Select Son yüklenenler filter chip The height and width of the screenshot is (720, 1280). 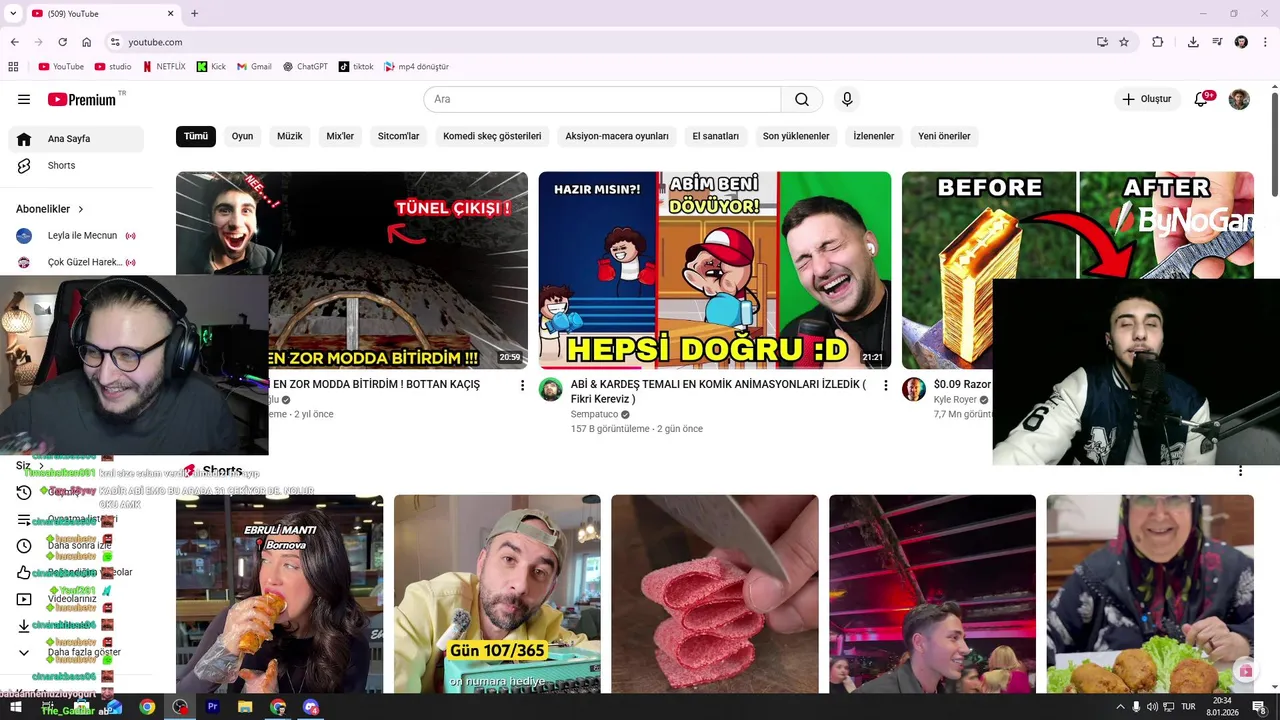pyautogui.click(x=796, y=136)
